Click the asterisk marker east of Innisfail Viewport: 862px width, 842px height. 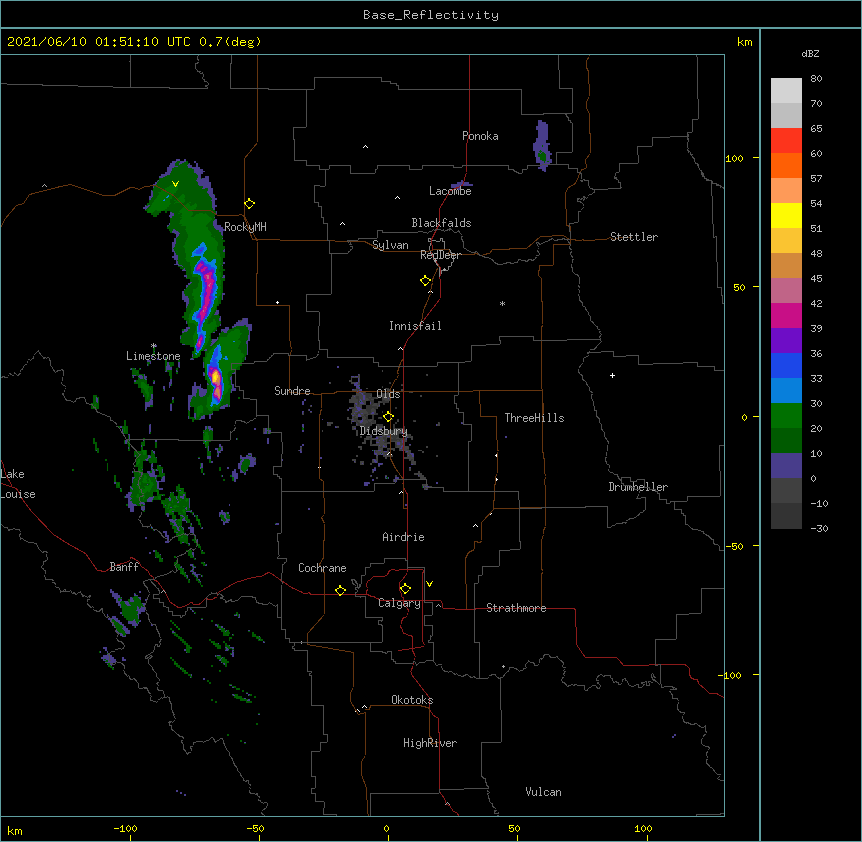(502, 303)
